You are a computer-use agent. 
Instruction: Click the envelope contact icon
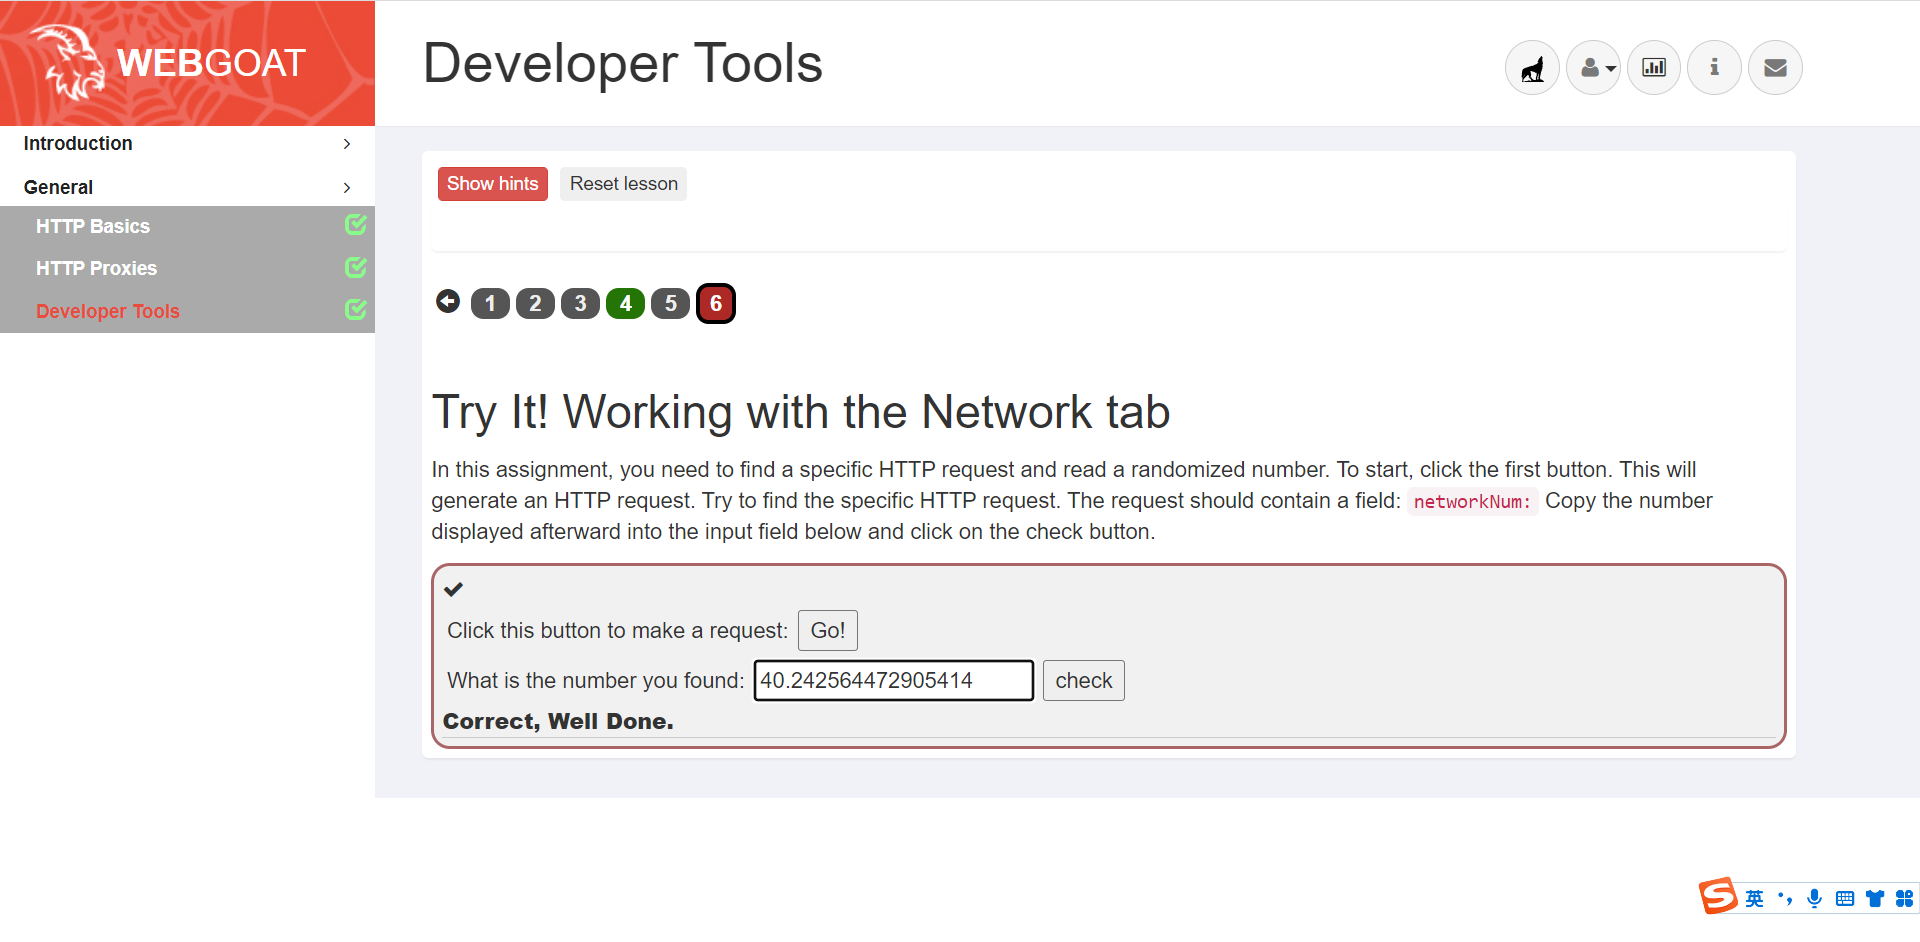point(1775,67)
